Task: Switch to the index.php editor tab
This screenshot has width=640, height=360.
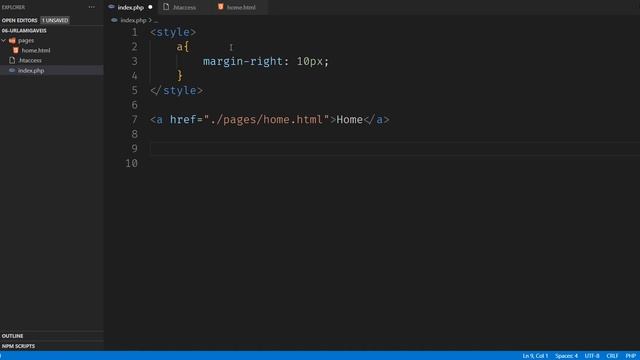Action: (131, 7)
